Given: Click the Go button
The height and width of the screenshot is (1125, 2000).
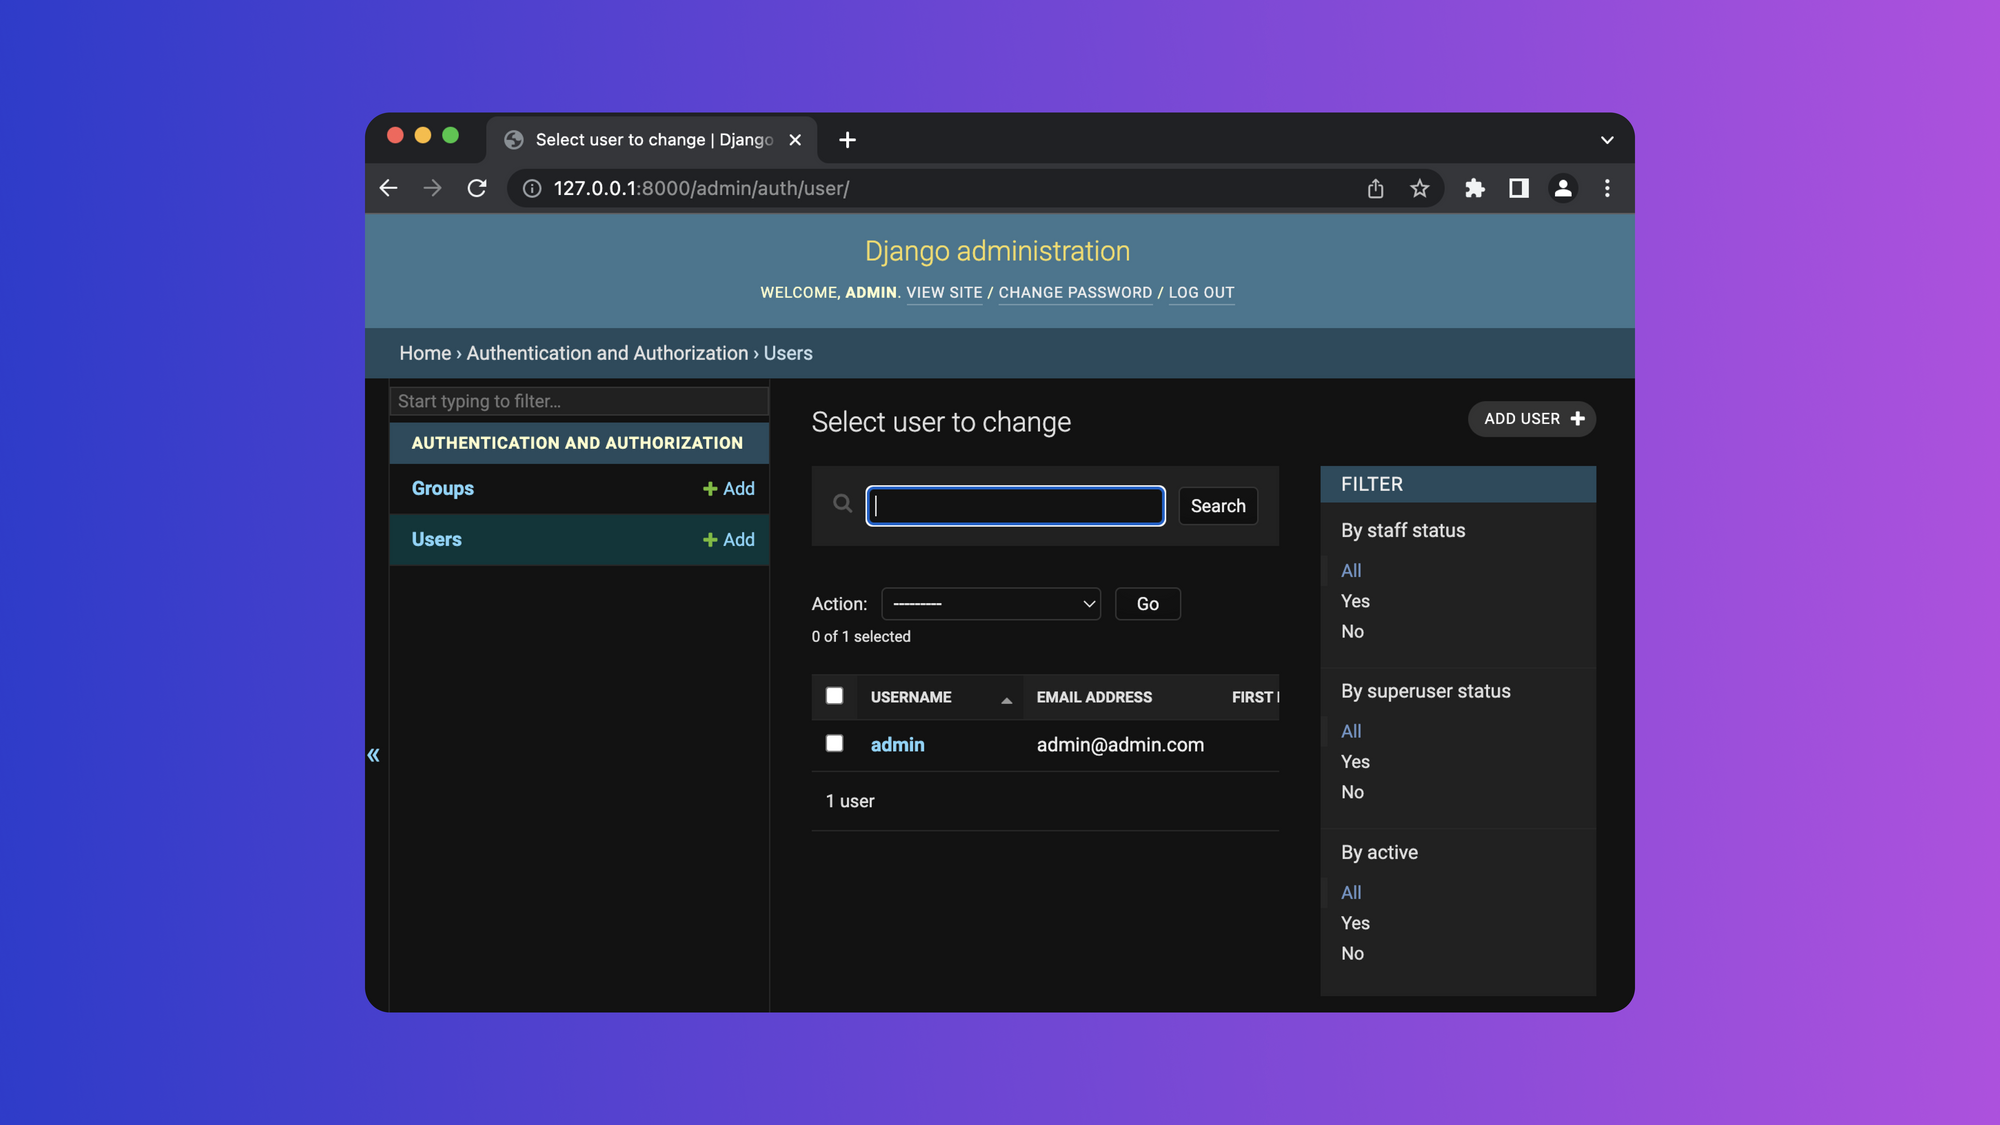Looking at the screenshot, I should tap(1147, 604).
